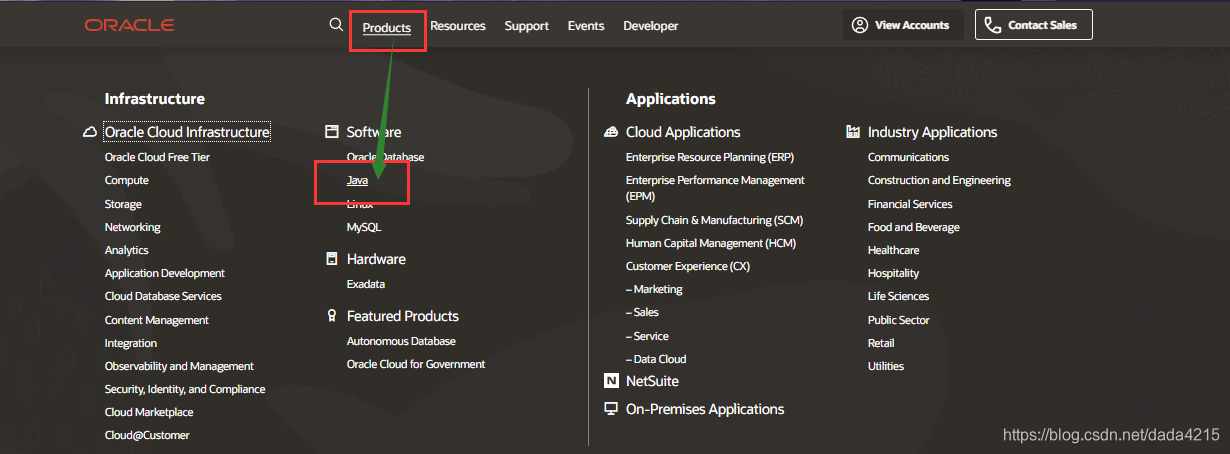Select the Integration link
This screenshot has height=454, width=1230.
(131, 343)
